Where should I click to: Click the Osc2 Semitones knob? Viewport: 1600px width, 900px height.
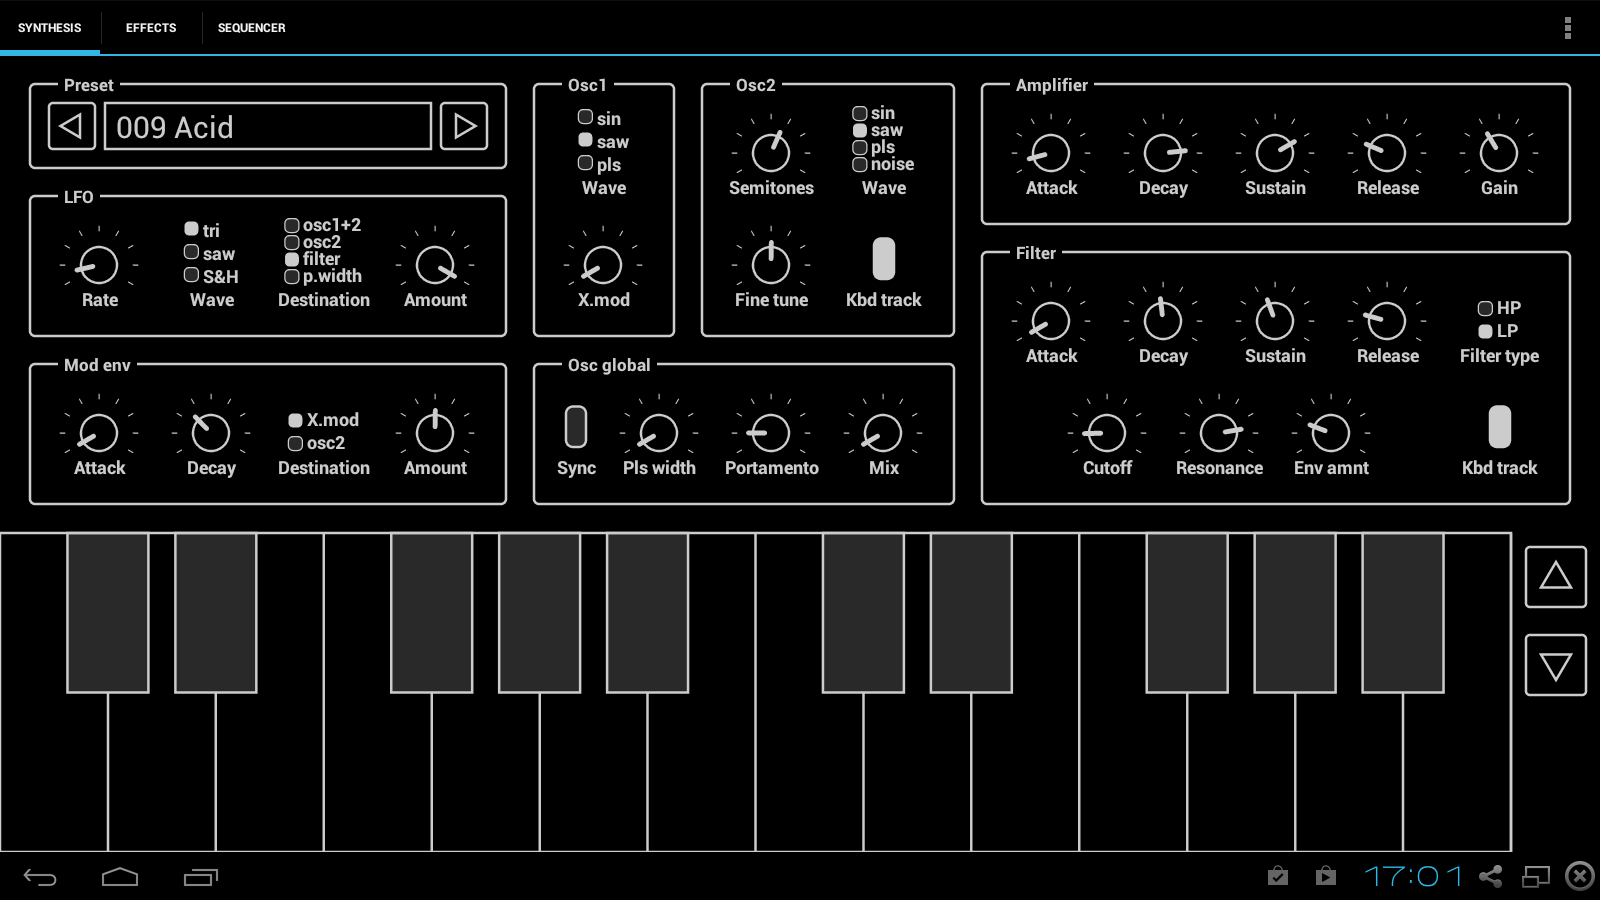coord(772,153)
